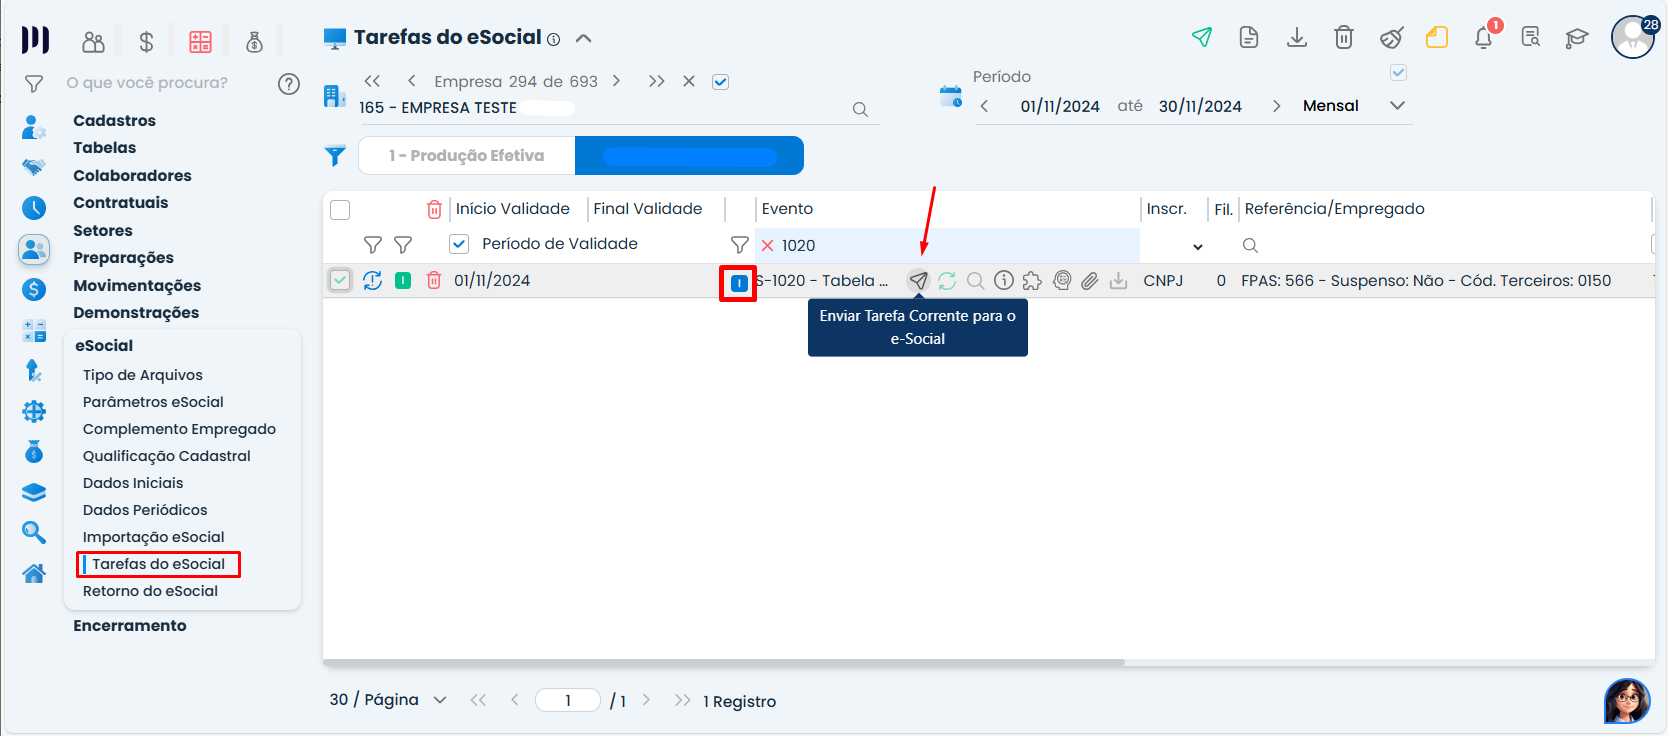Select the Retorno do eSocial menu item
The width and height of the screenshot is (1668, 736).
pyautogui.click(x=150, y=591)
